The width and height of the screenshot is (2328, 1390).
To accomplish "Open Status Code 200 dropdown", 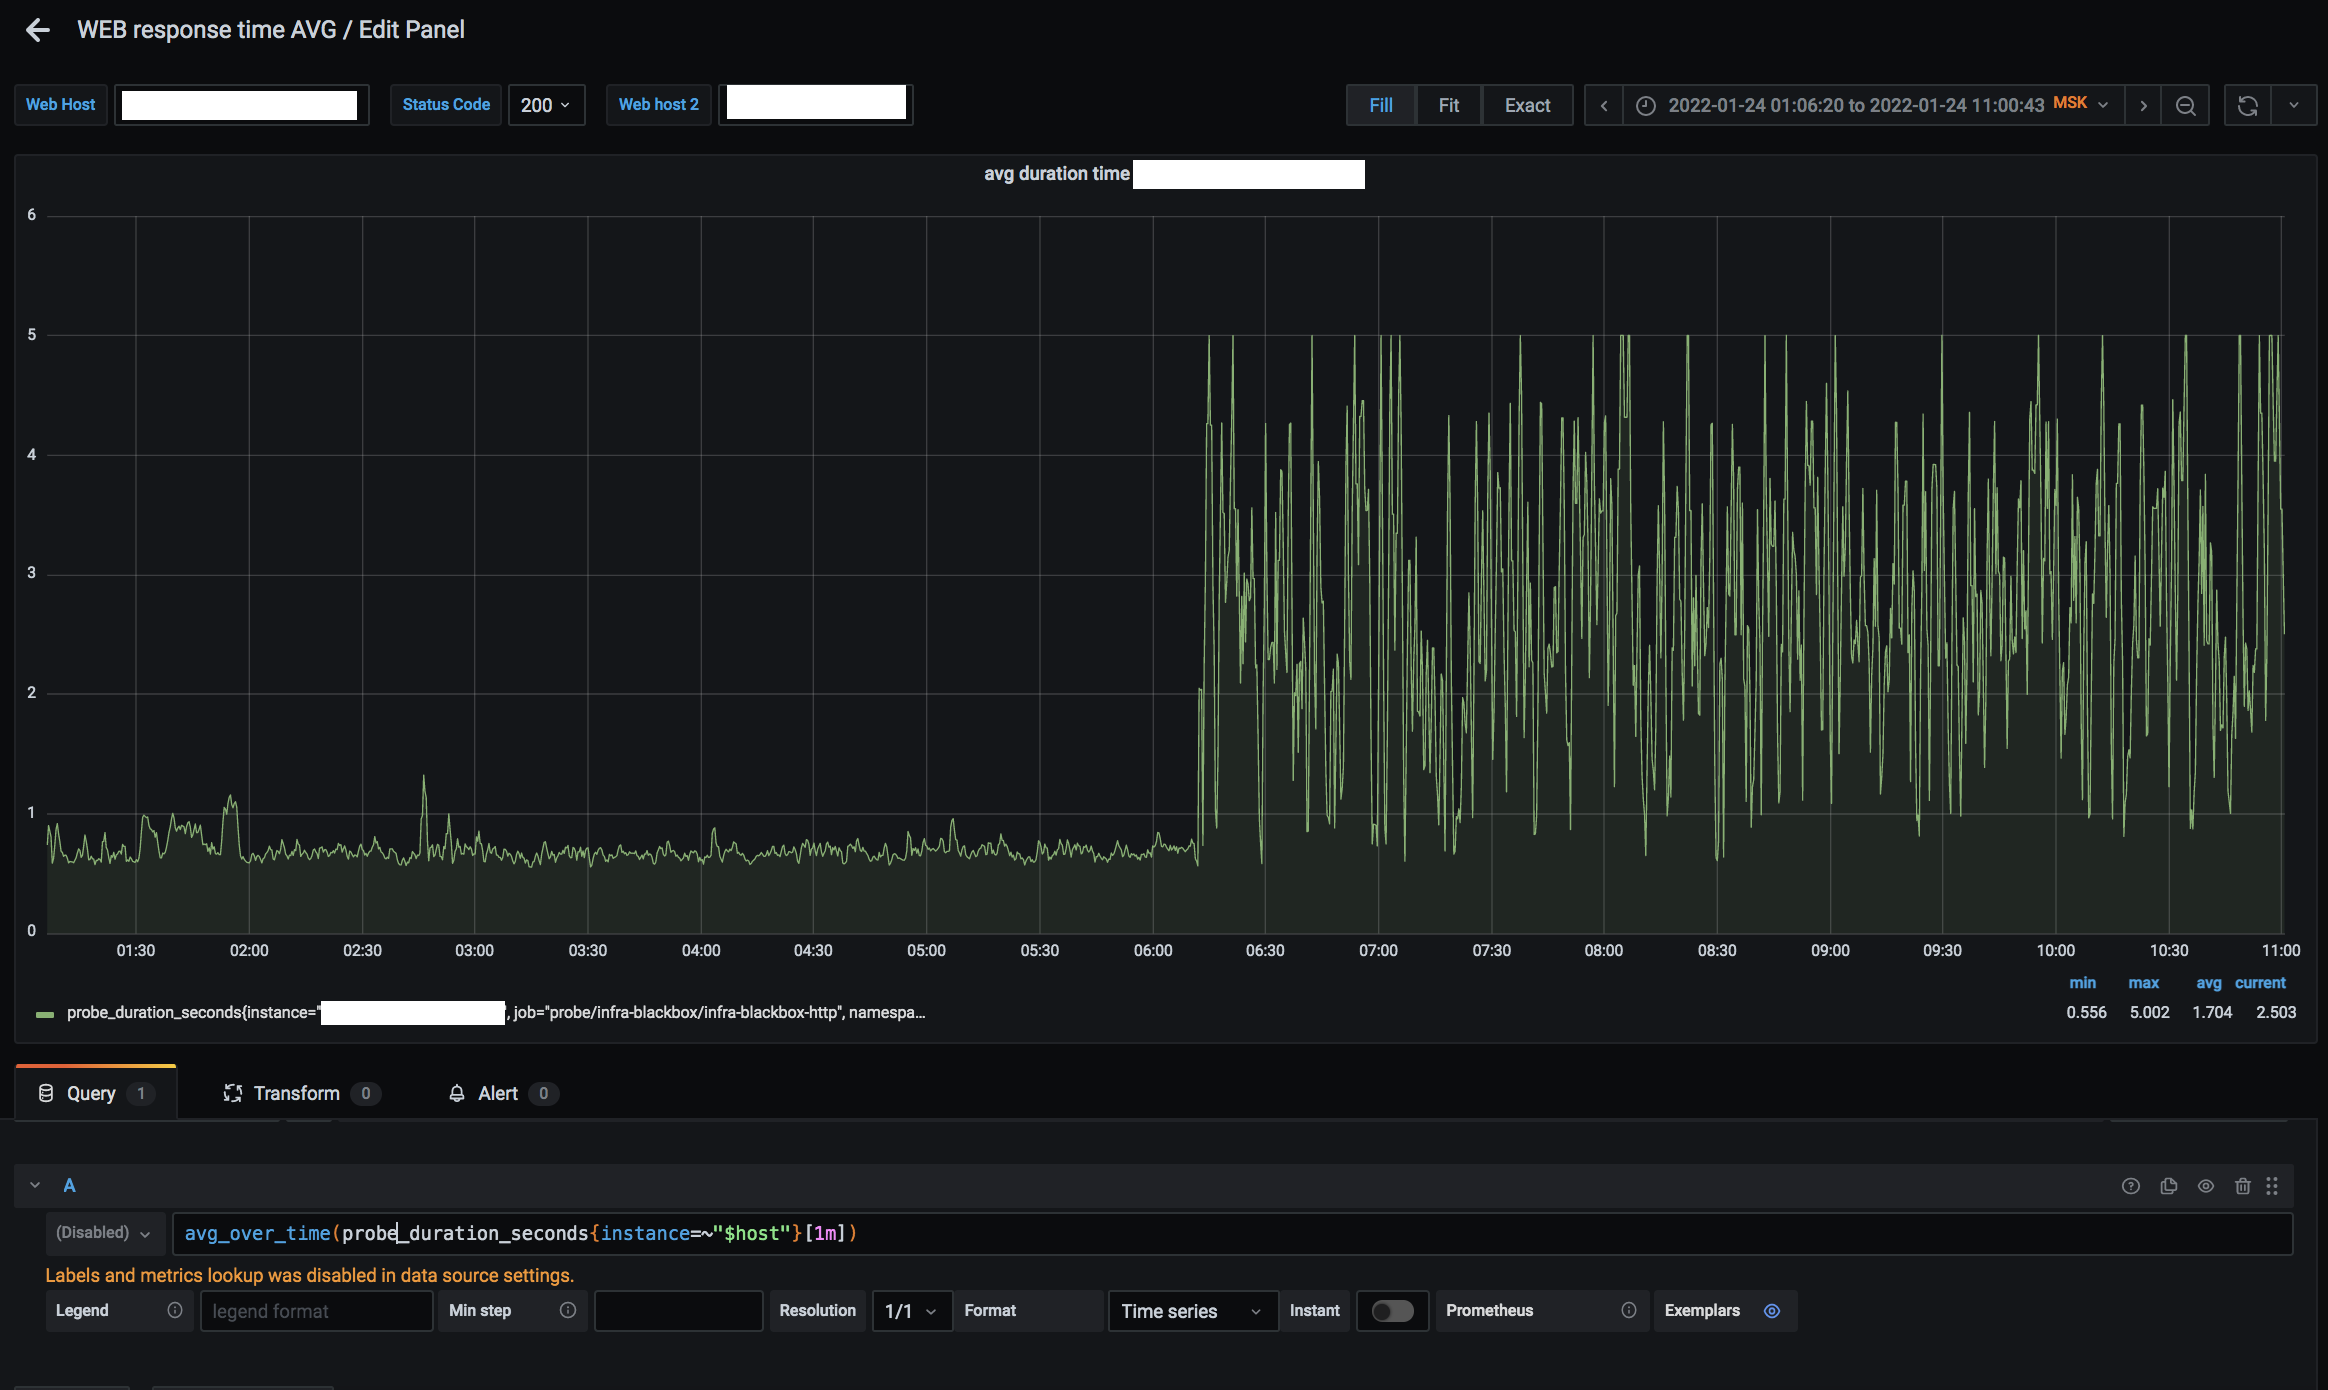I will [546, 105].
